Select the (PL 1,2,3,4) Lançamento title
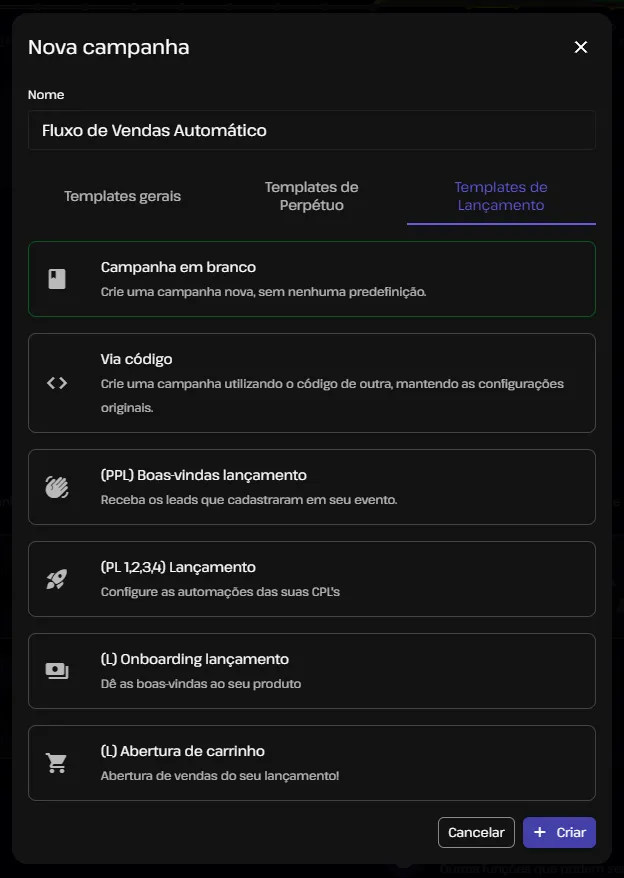Image resolution: width=624 pixels, height=878 pixels. [178, 567]
